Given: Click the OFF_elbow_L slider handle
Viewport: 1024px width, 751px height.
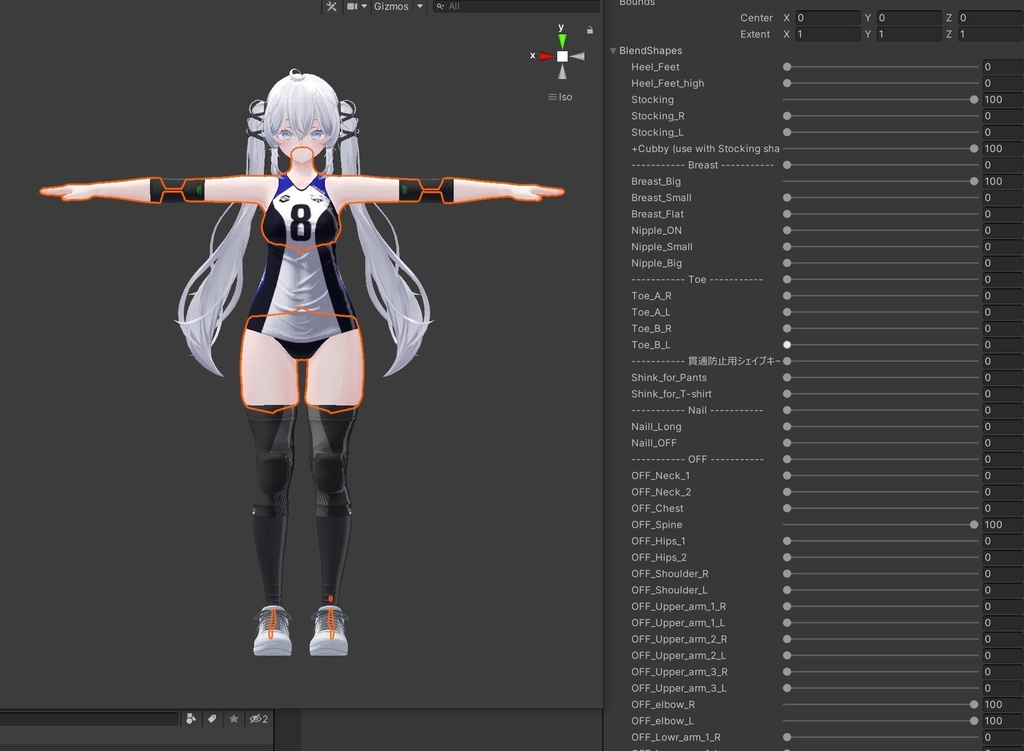Looking at the screenshot, I should (974, 720).
